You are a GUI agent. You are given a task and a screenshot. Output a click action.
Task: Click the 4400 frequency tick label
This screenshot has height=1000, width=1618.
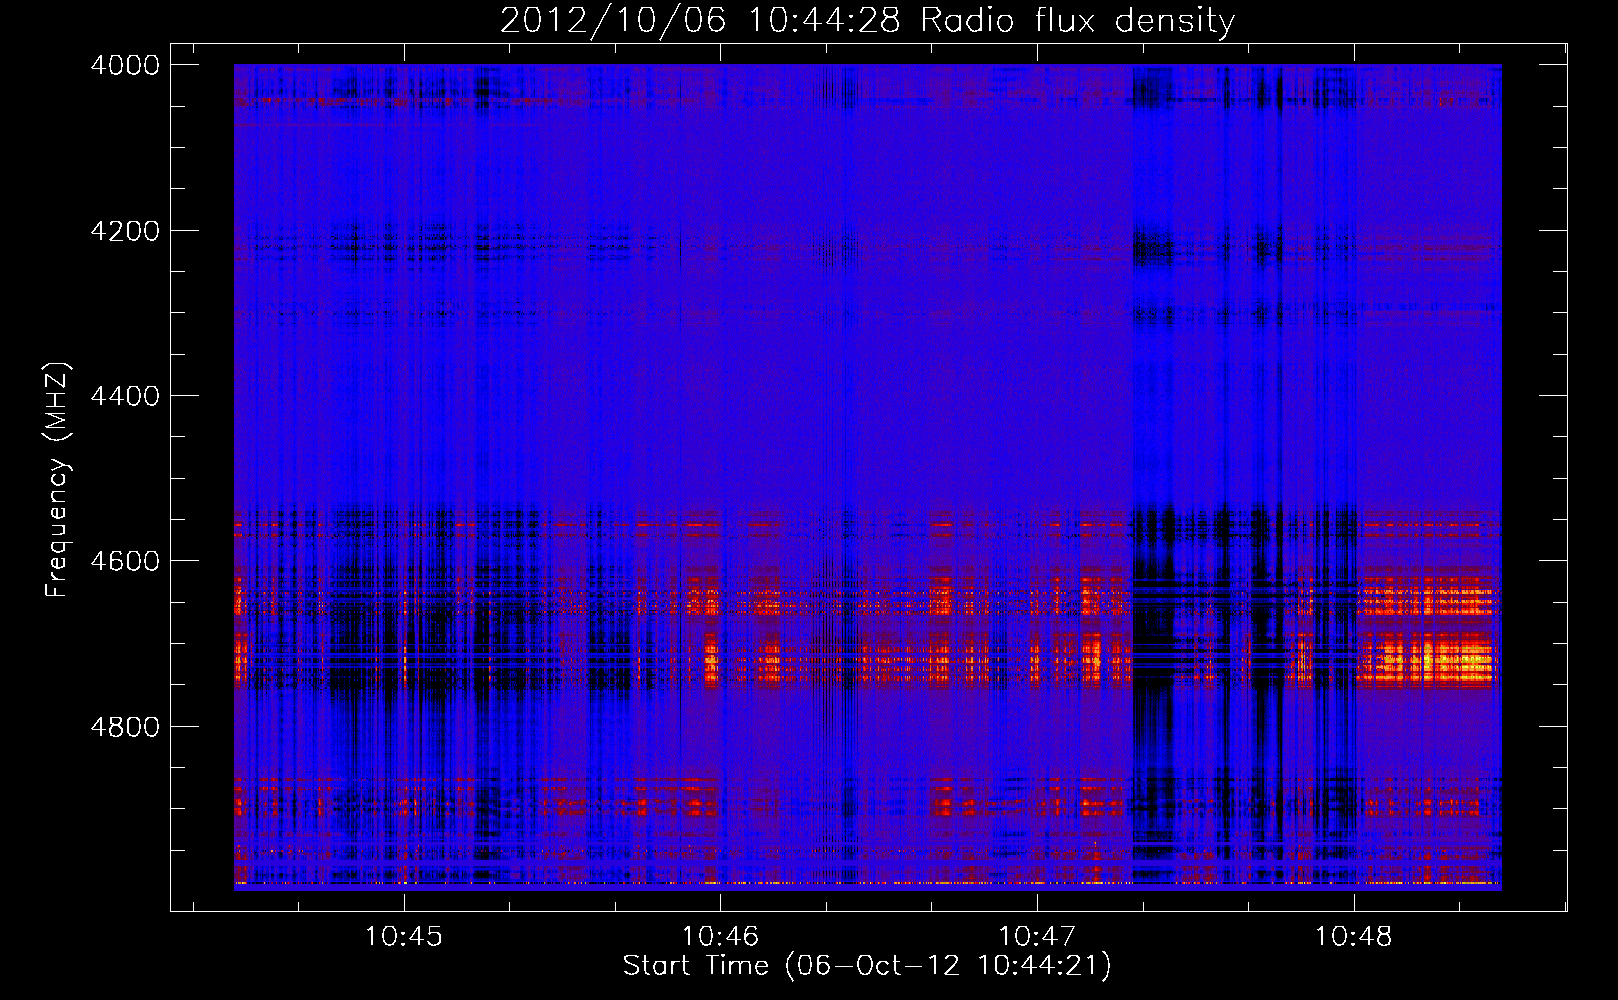125,396
